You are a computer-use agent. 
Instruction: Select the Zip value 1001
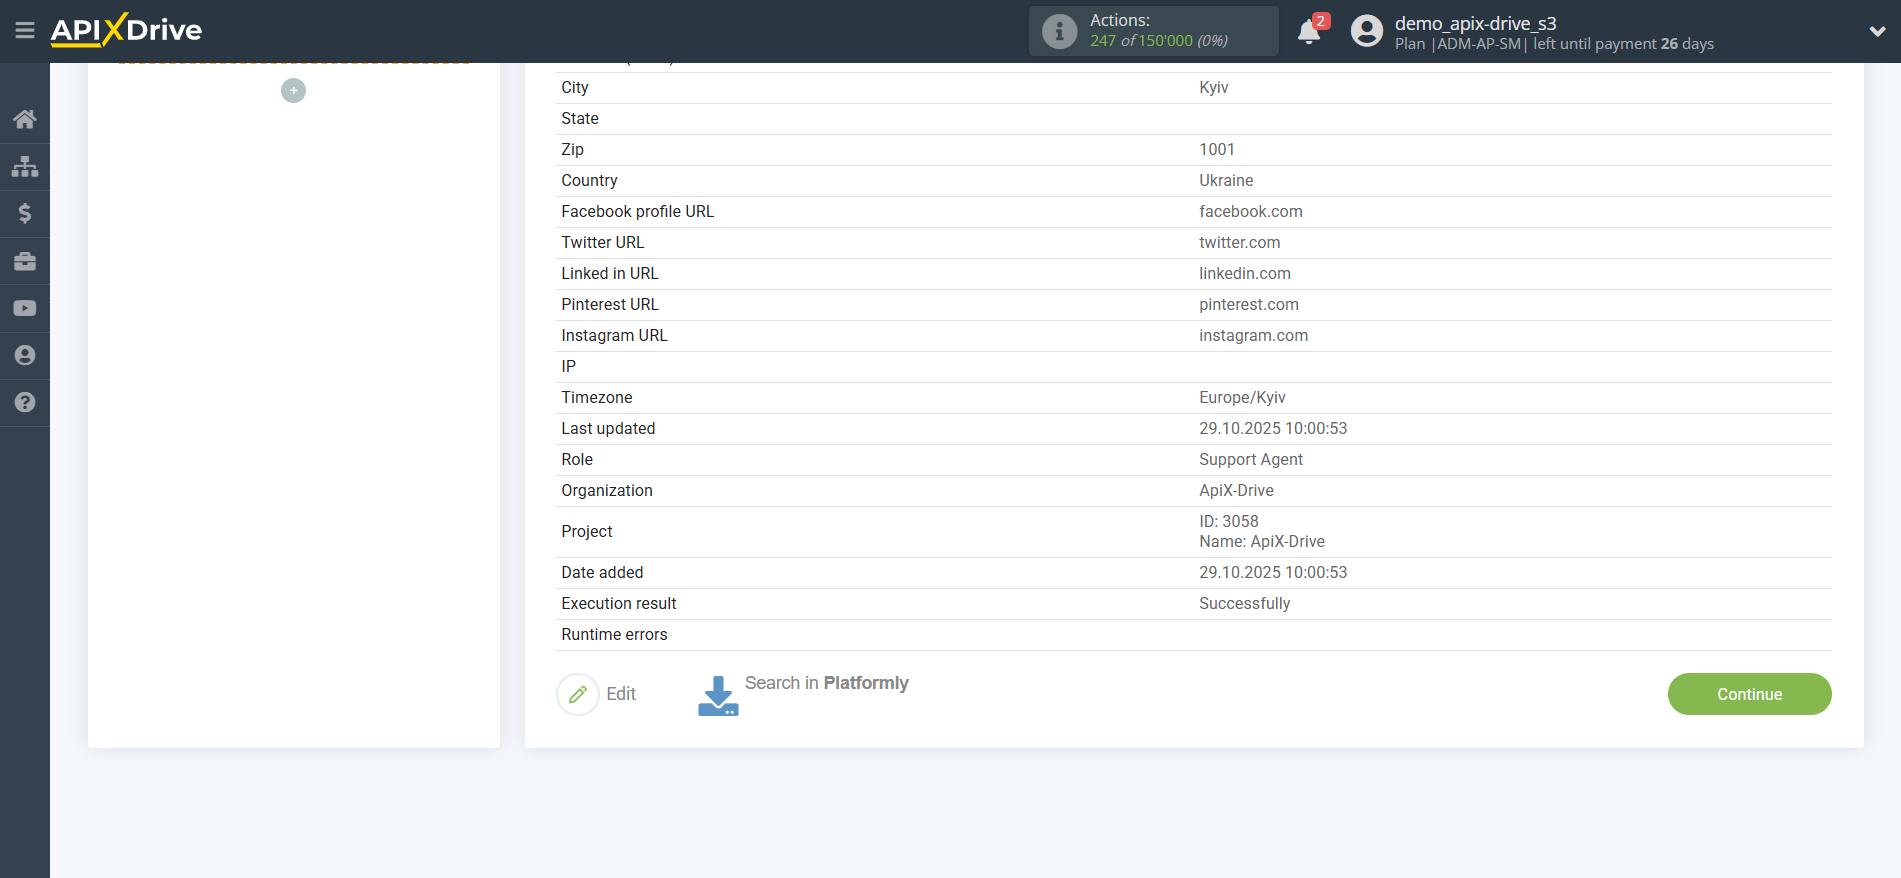coord(1216,150)
